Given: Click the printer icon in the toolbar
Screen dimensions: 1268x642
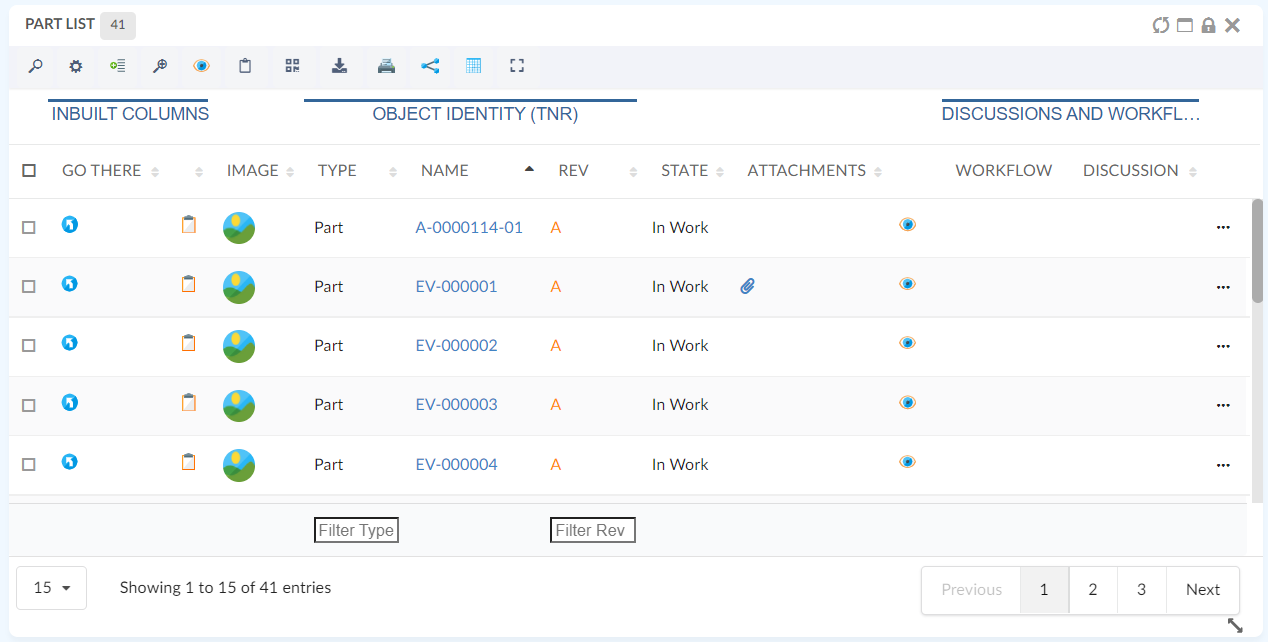Looking at the screenshot, I should pyautogui.click(x=386, y=66).
